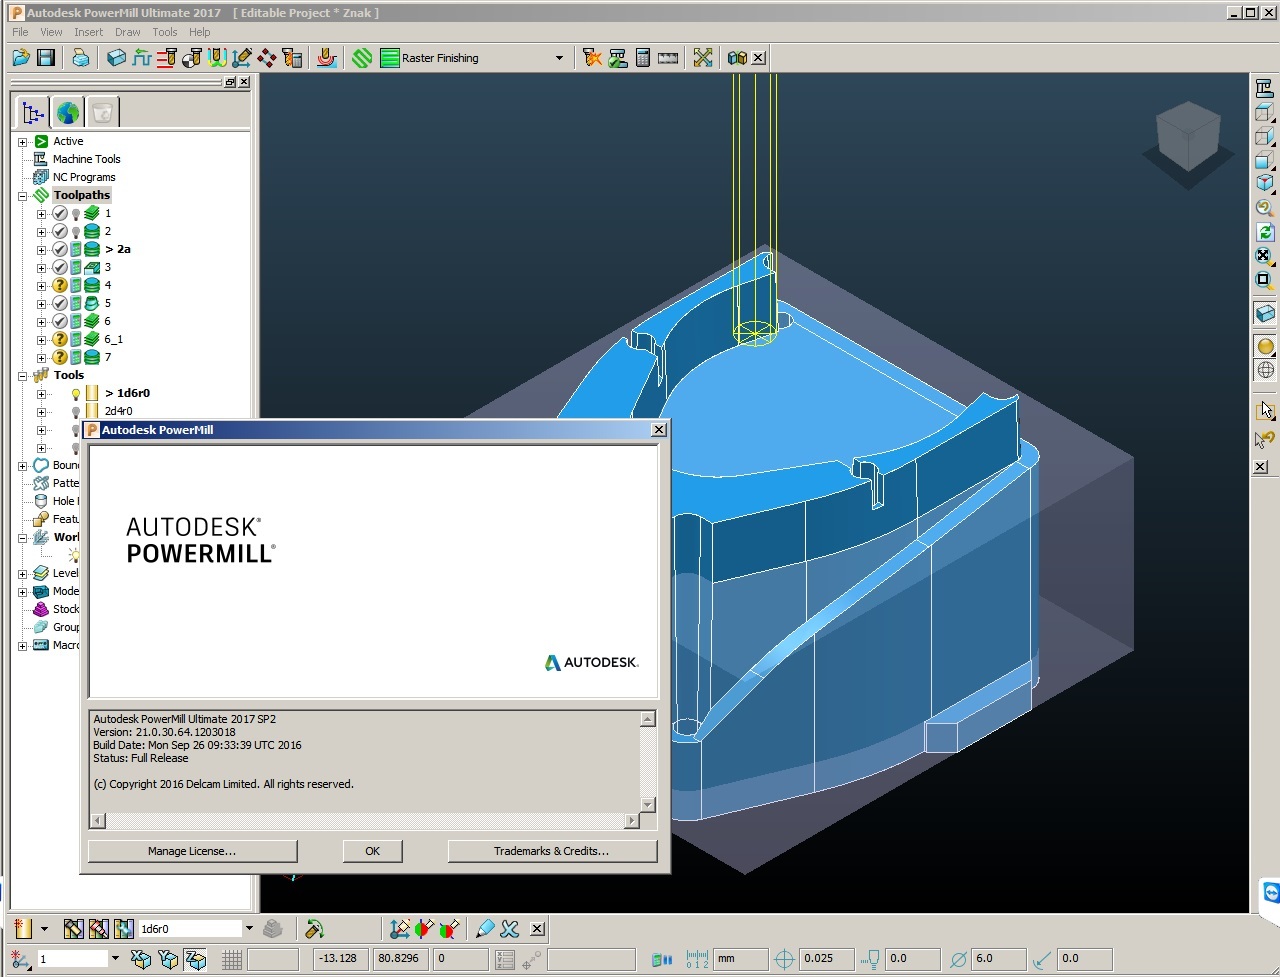Click the Refresh view icon with green arrows

point(1265,231)
